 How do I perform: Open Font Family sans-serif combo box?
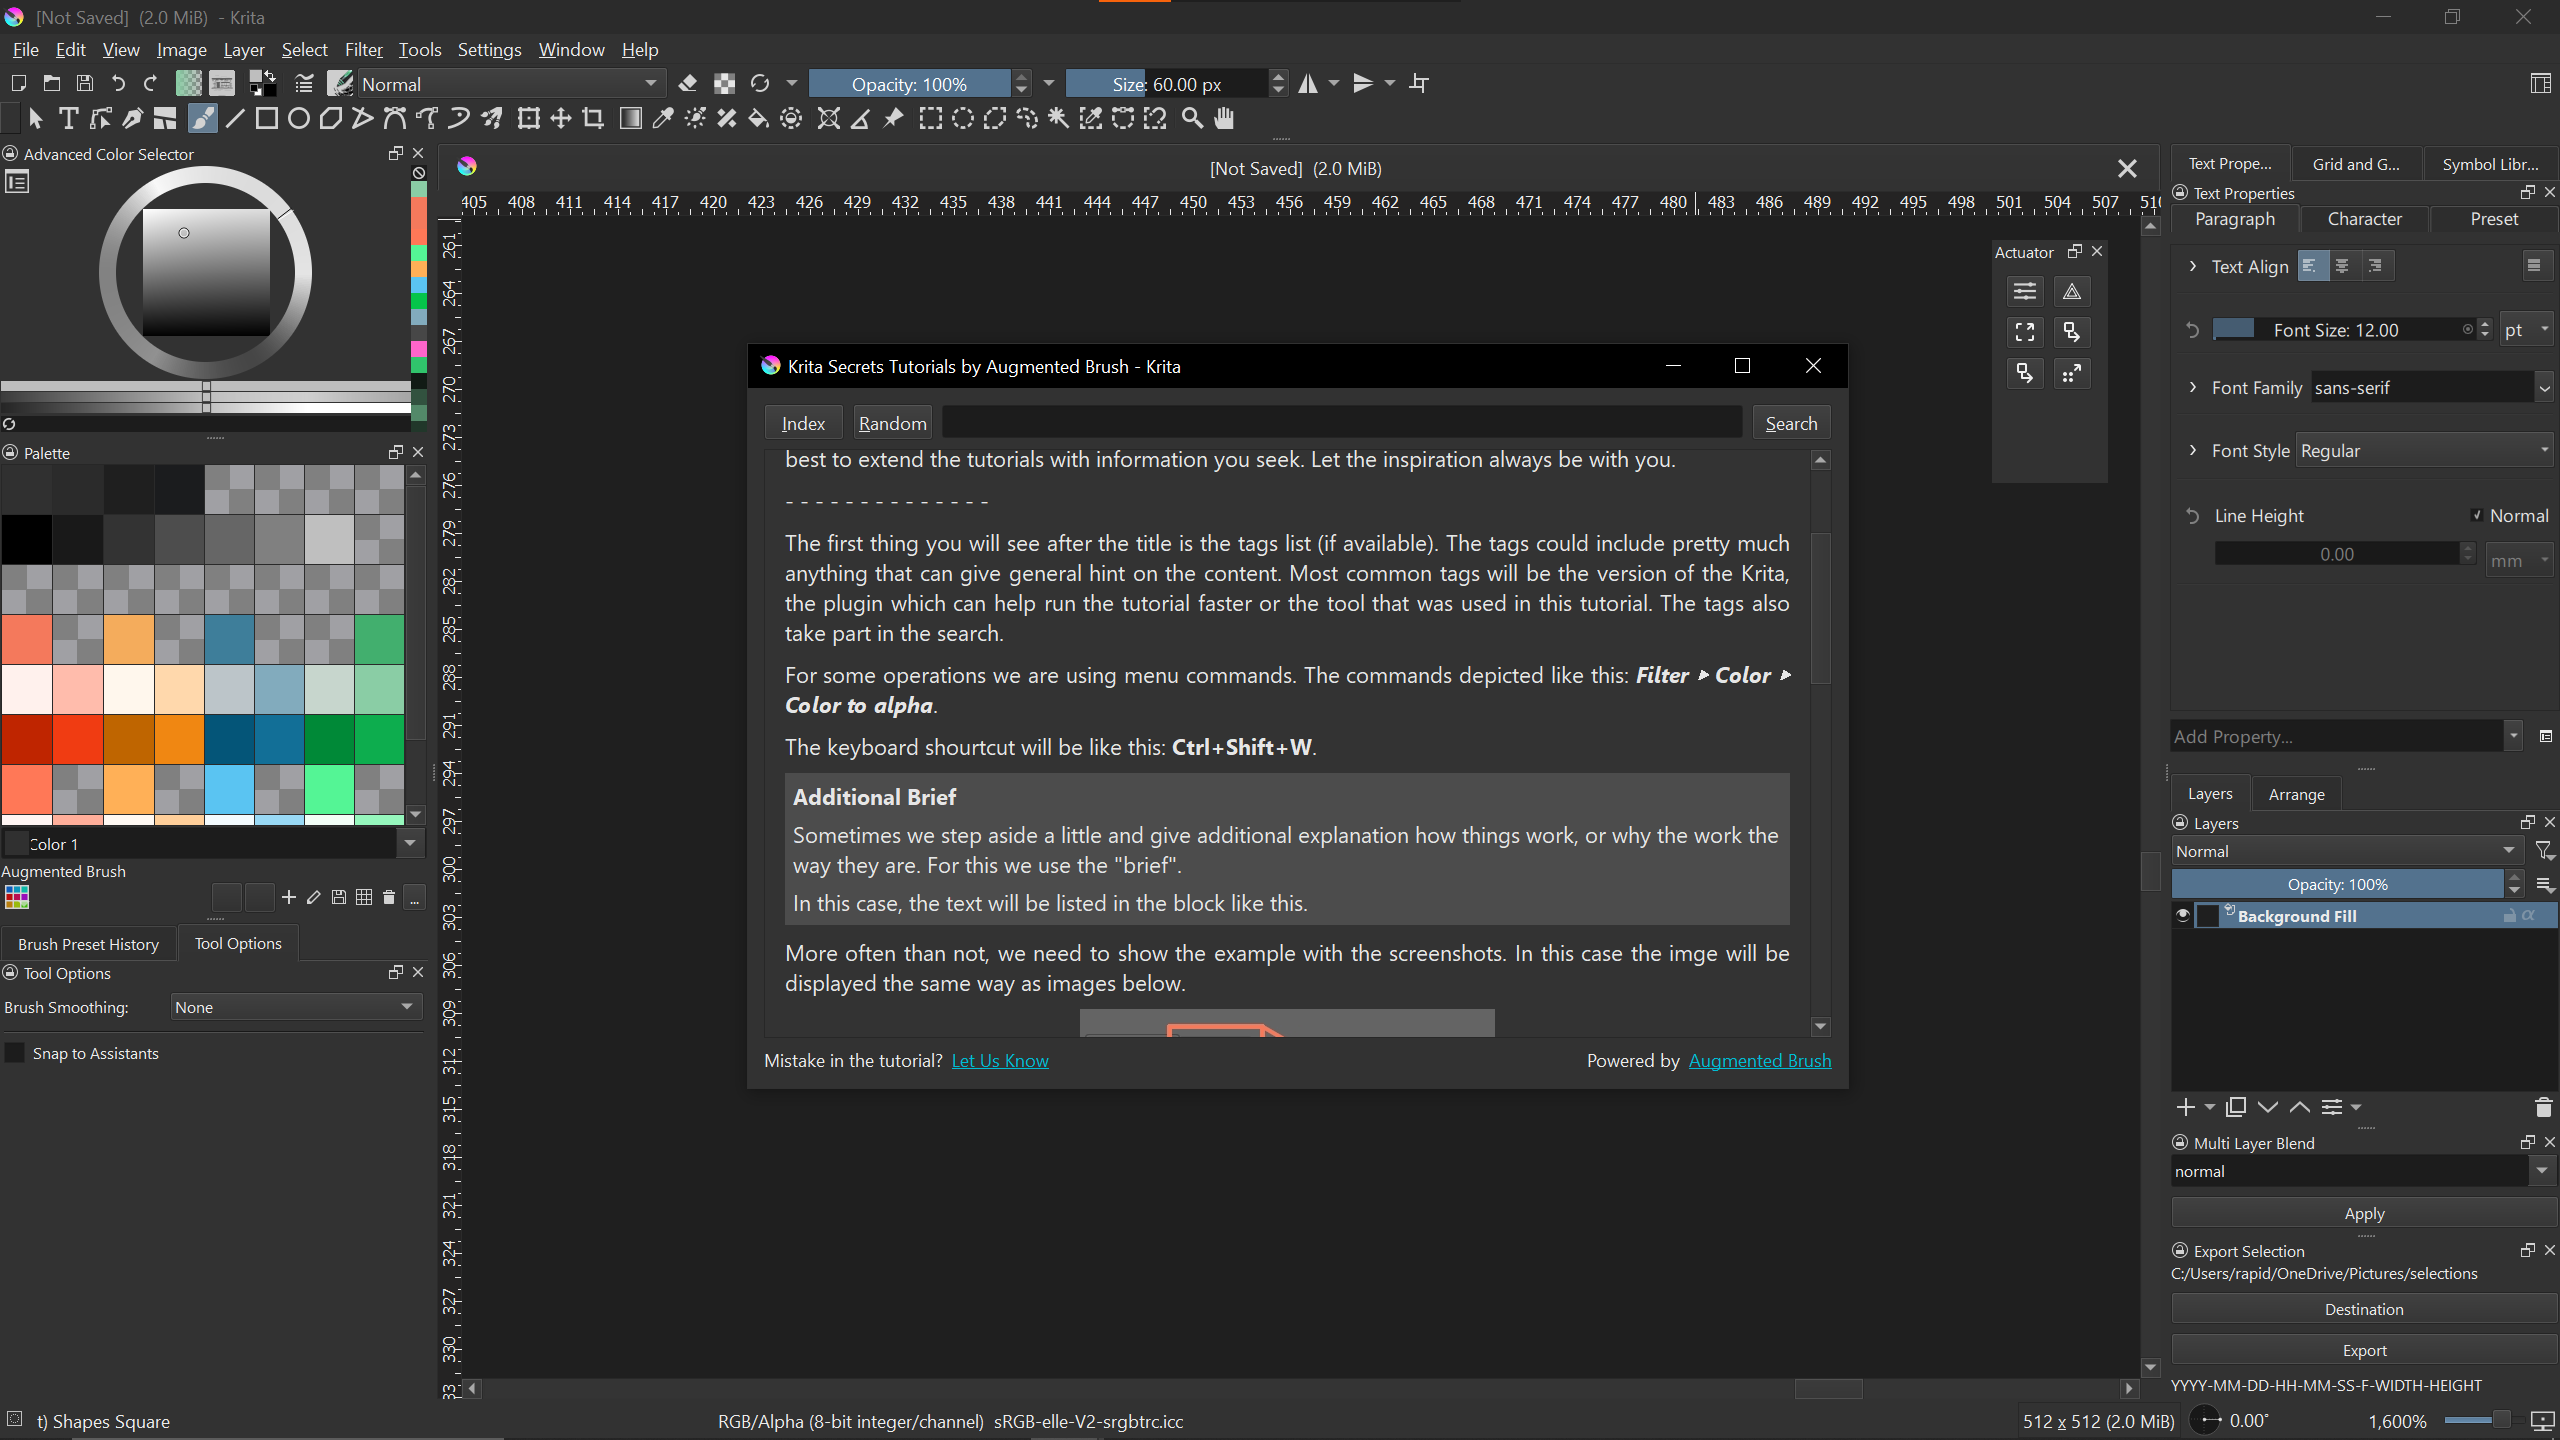click(2431, 388)
